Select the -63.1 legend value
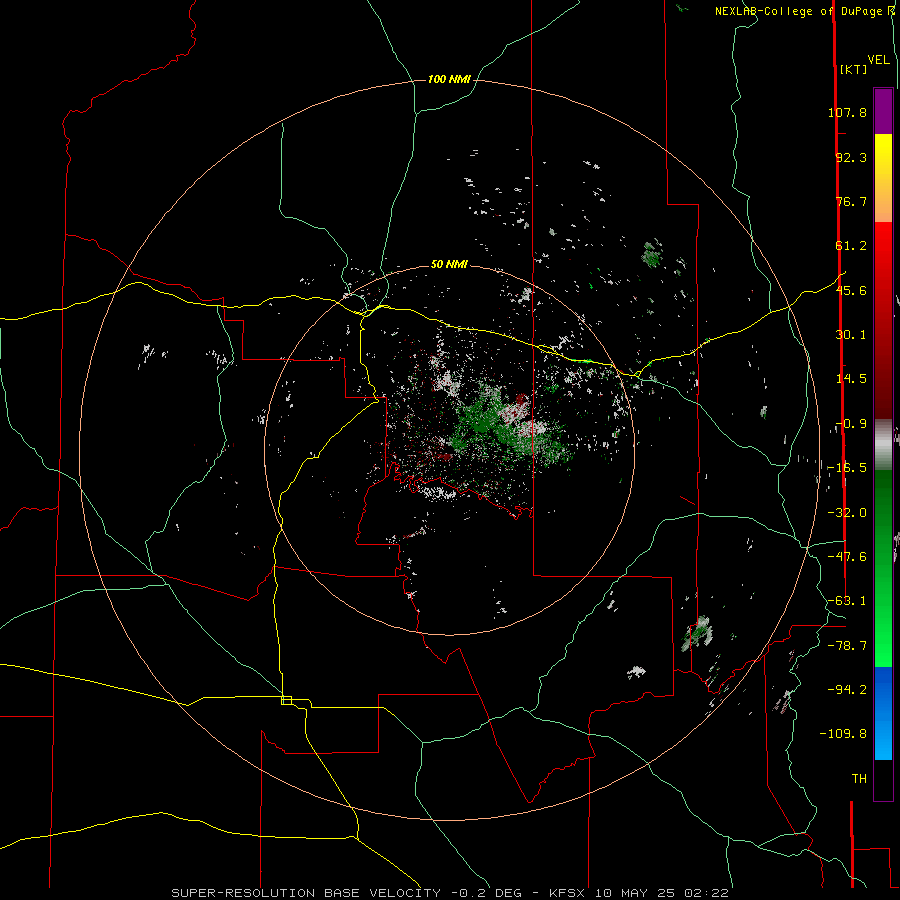Image resolution: width=900 pixels, height=900 pixels. click(x=847, y=601)
